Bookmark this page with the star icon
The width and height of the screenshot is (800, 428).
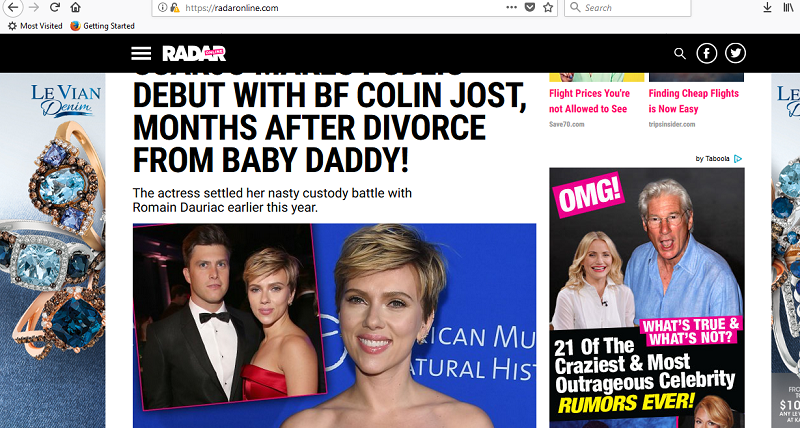tap(548, 8)
